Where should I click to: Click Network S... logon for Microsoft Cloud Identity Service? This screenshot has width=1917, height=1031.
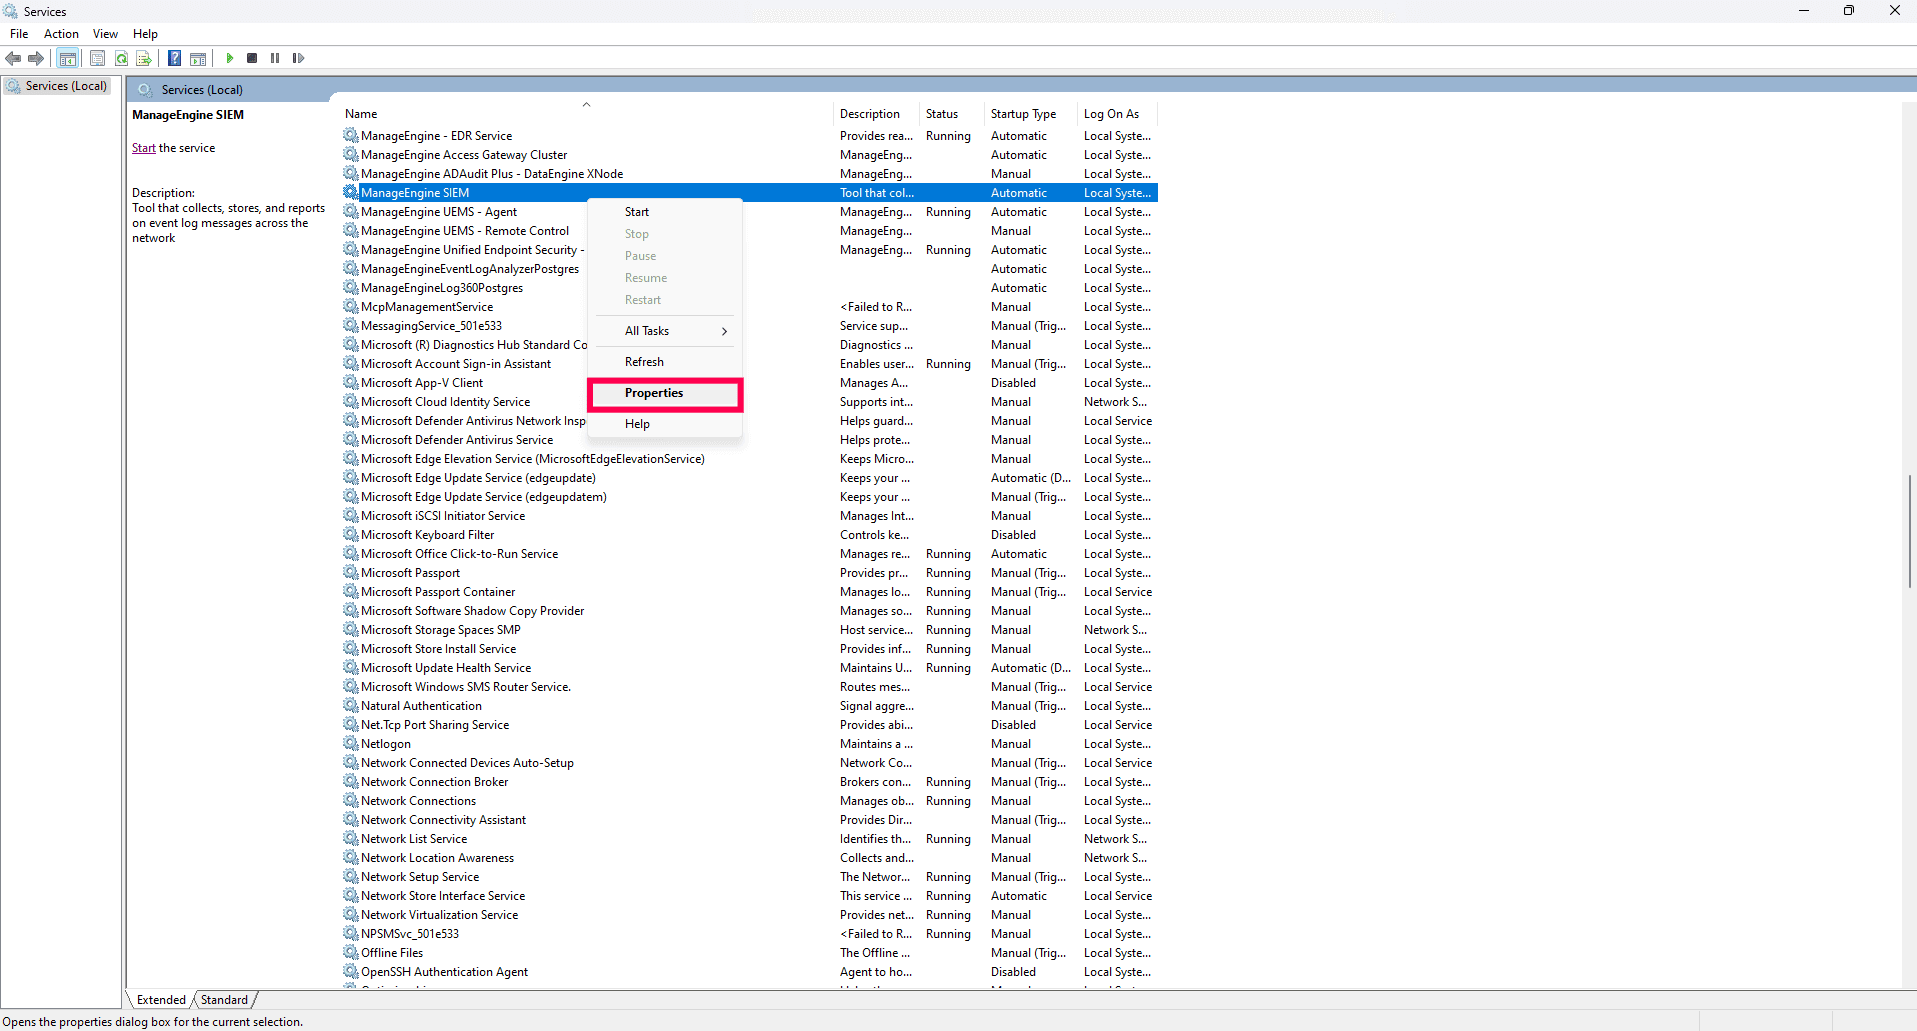click(x=1115, y=402)
